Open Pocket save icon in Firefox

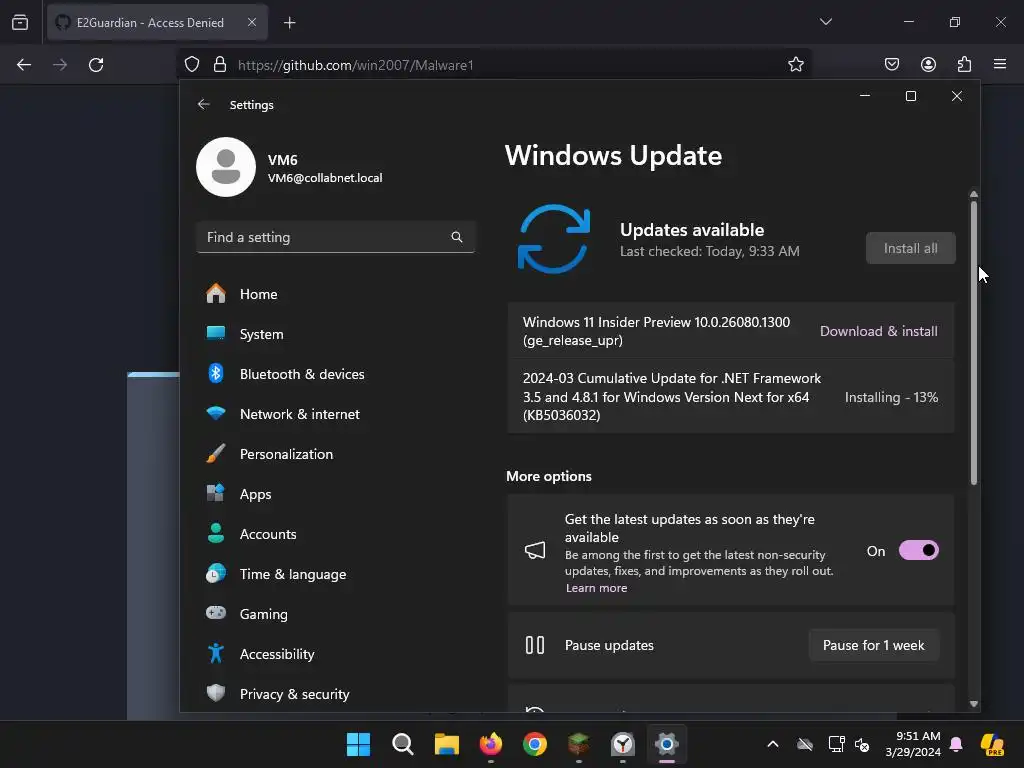tap(891, 64)
